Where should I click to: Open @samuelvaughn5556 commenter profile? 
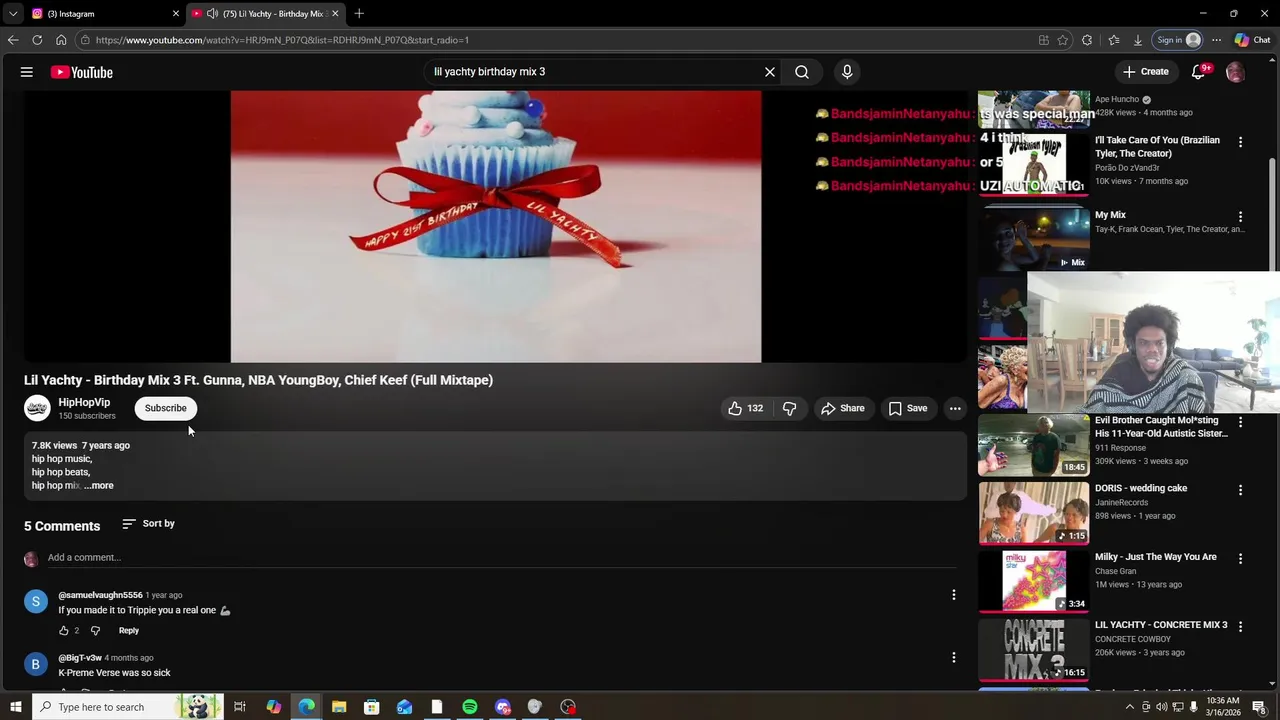tap(100, 595)
